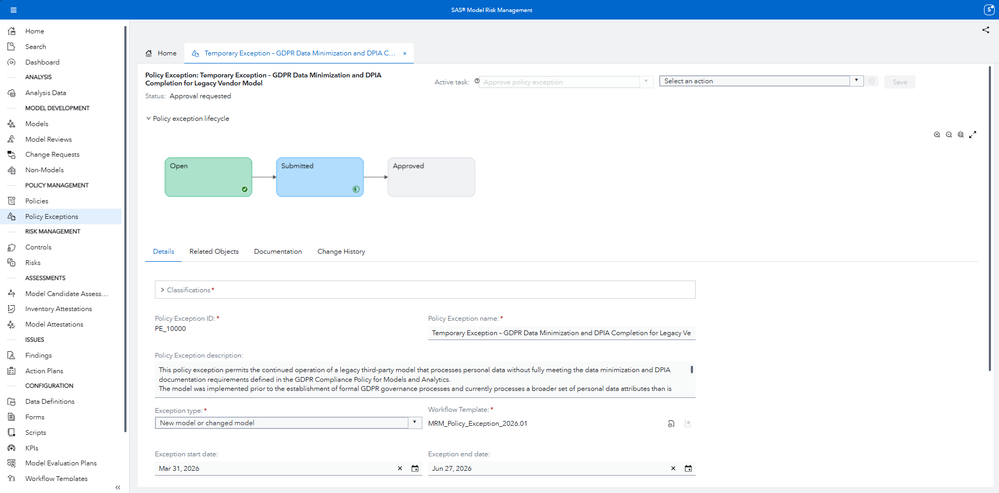Open the Exception type dropdown
This screenshot has height=493, width=999.
pos(288,423)
